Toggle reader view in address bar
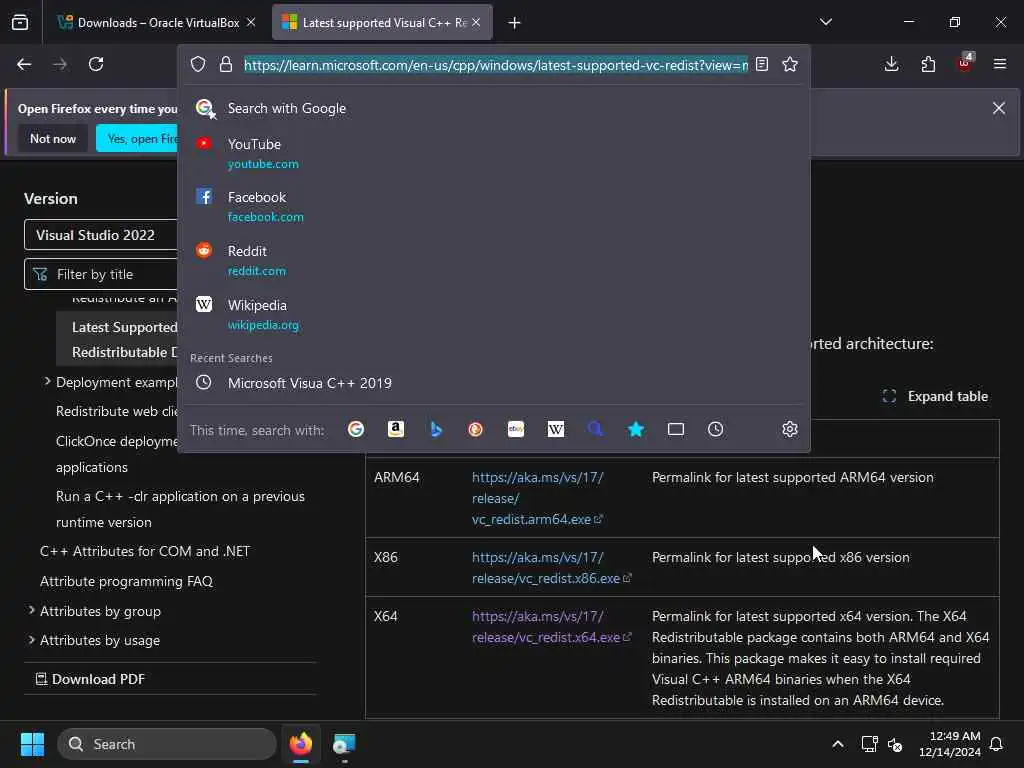The height and width of the screenshot is (768, 1024). click(x=761, y=64)
